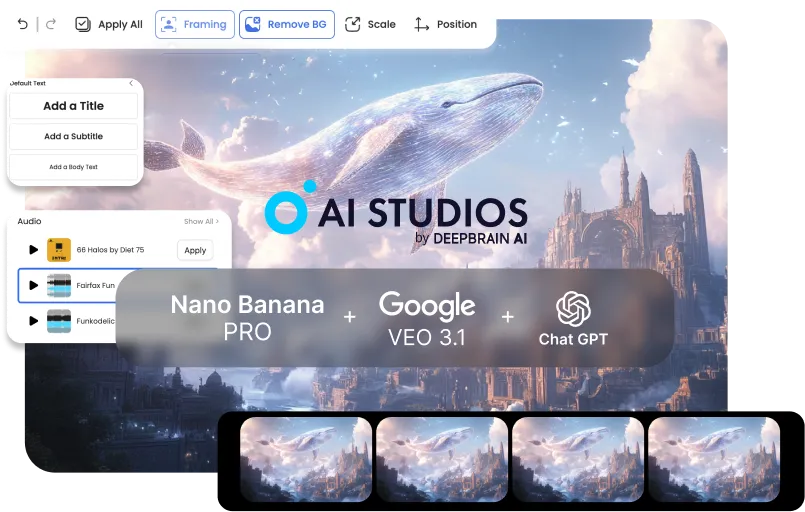Image resolution: width=805 pixels, height=512 pixels.
Task: Activate the Remove BG tool
Action: point(286,24)
